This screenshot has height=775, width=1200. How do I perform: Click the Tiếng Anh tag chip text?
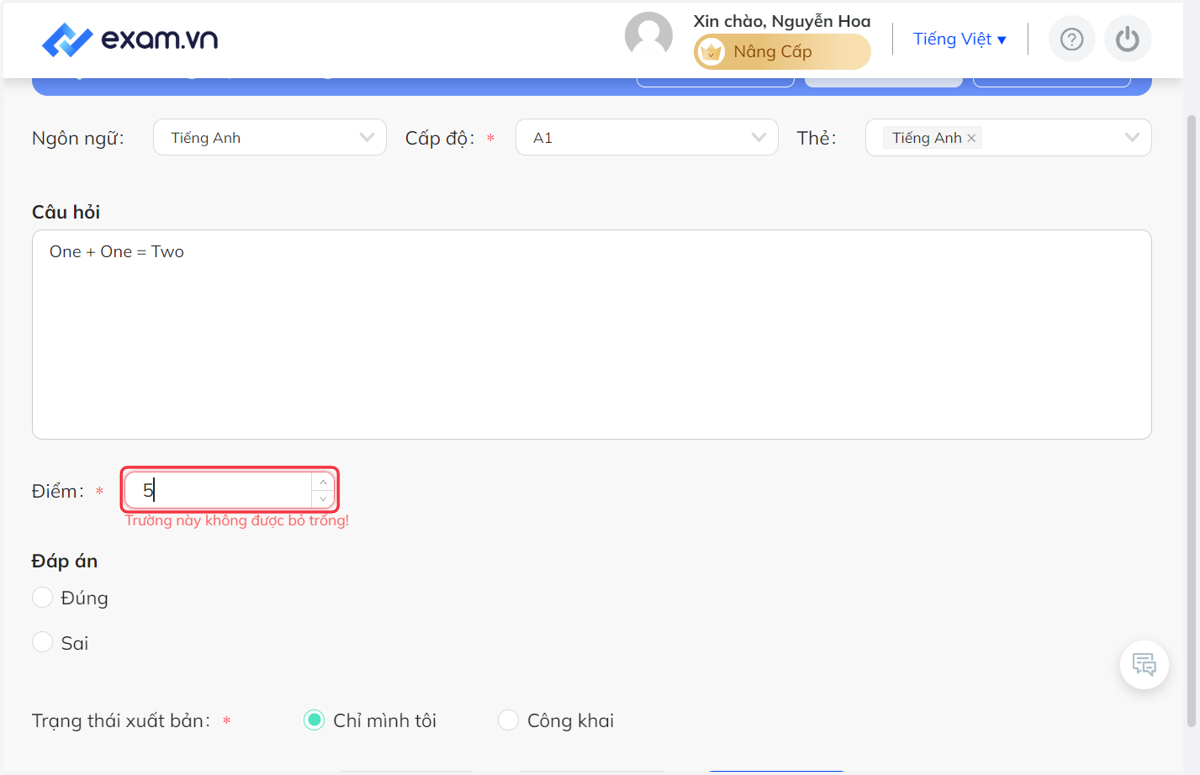tap(927, 138)
